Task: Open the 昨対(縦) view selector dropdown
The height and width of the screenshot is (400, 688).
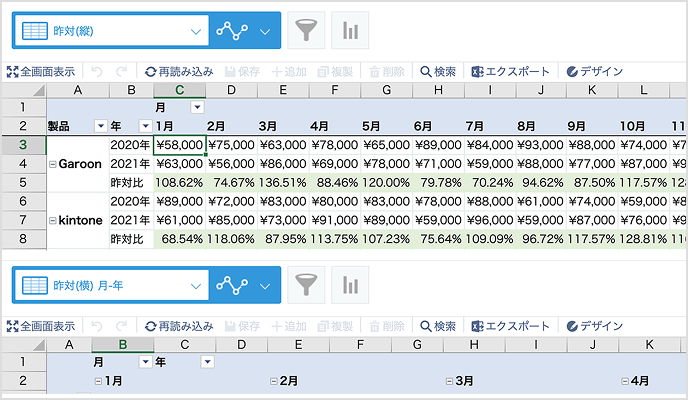Action: [194, 31]
